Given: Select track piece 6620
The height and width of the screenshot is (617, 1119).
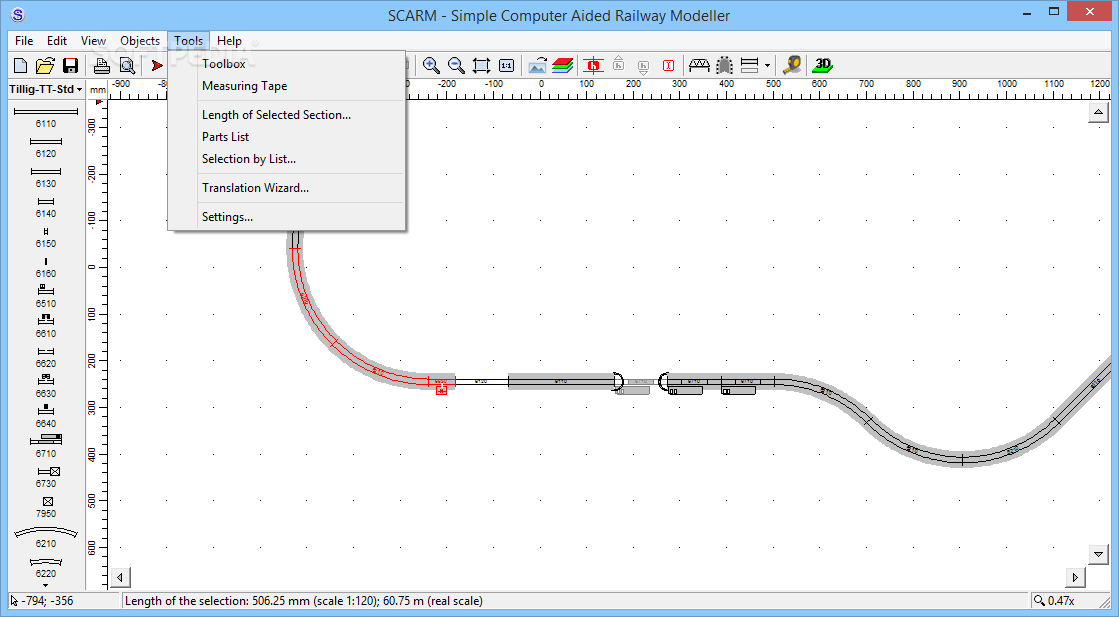Looking at the screenshot, I should point(46,357).
